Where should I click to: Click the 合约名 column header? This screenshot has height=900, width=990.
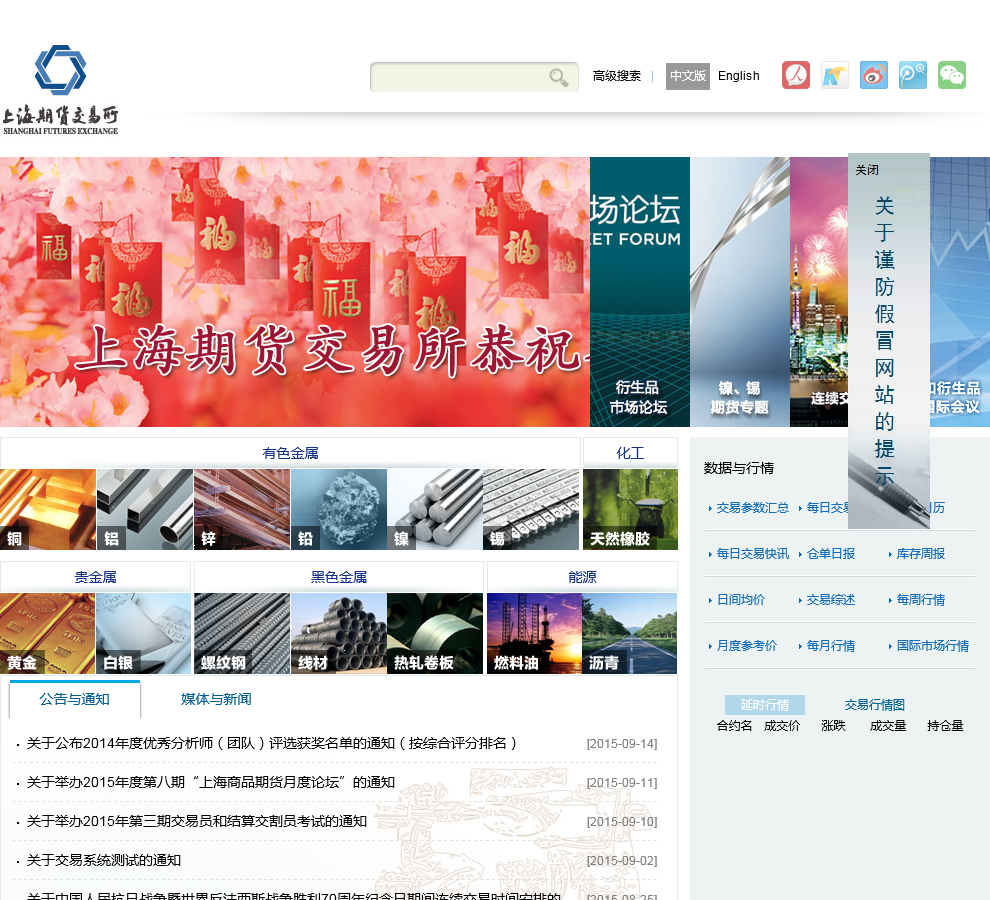(734, 726)
